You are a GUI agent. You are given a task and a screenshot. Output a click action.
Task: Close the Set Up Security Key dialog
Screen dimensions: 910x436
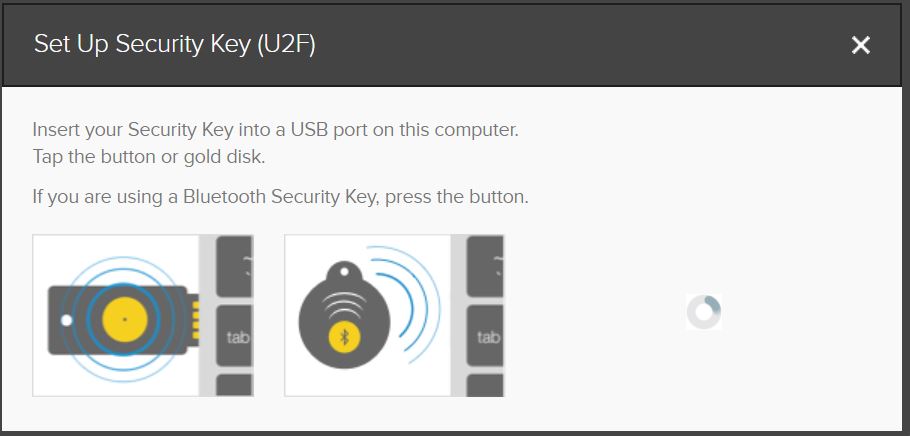(860, 45)
